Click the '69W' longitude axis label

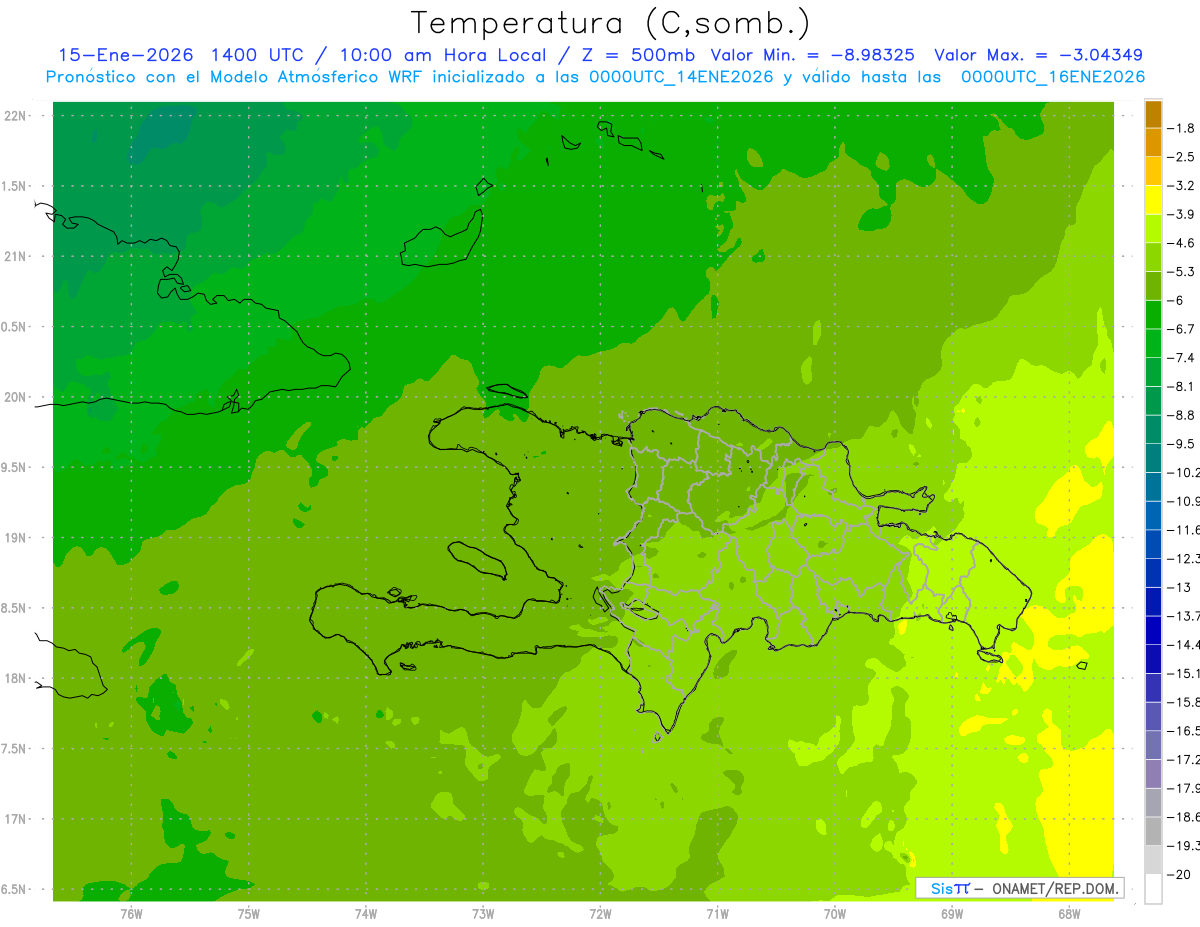952,913
